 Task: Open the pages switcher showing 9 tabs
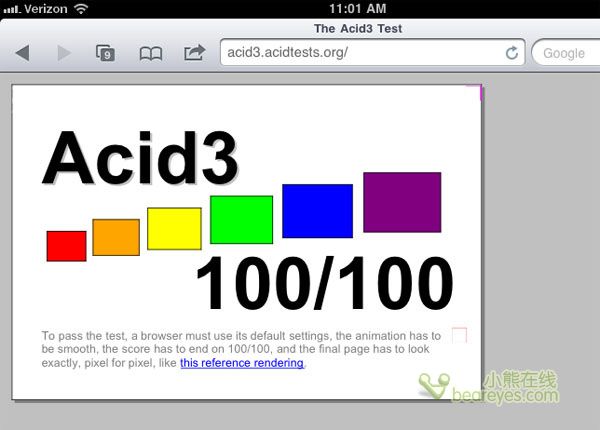(105, 53)
